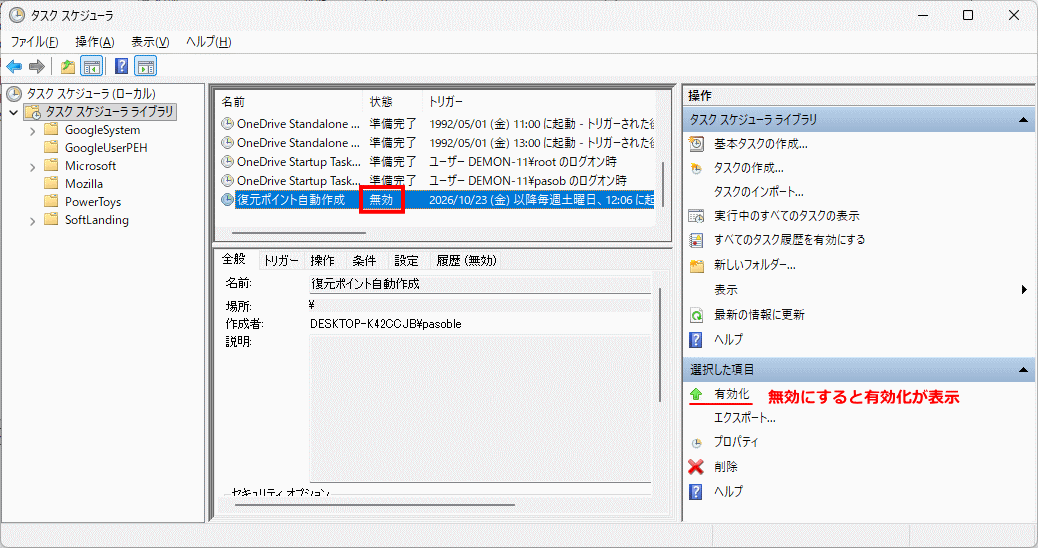Select the GoogleSystem tree folder label

pyautogui.click(x=103, y=130)
